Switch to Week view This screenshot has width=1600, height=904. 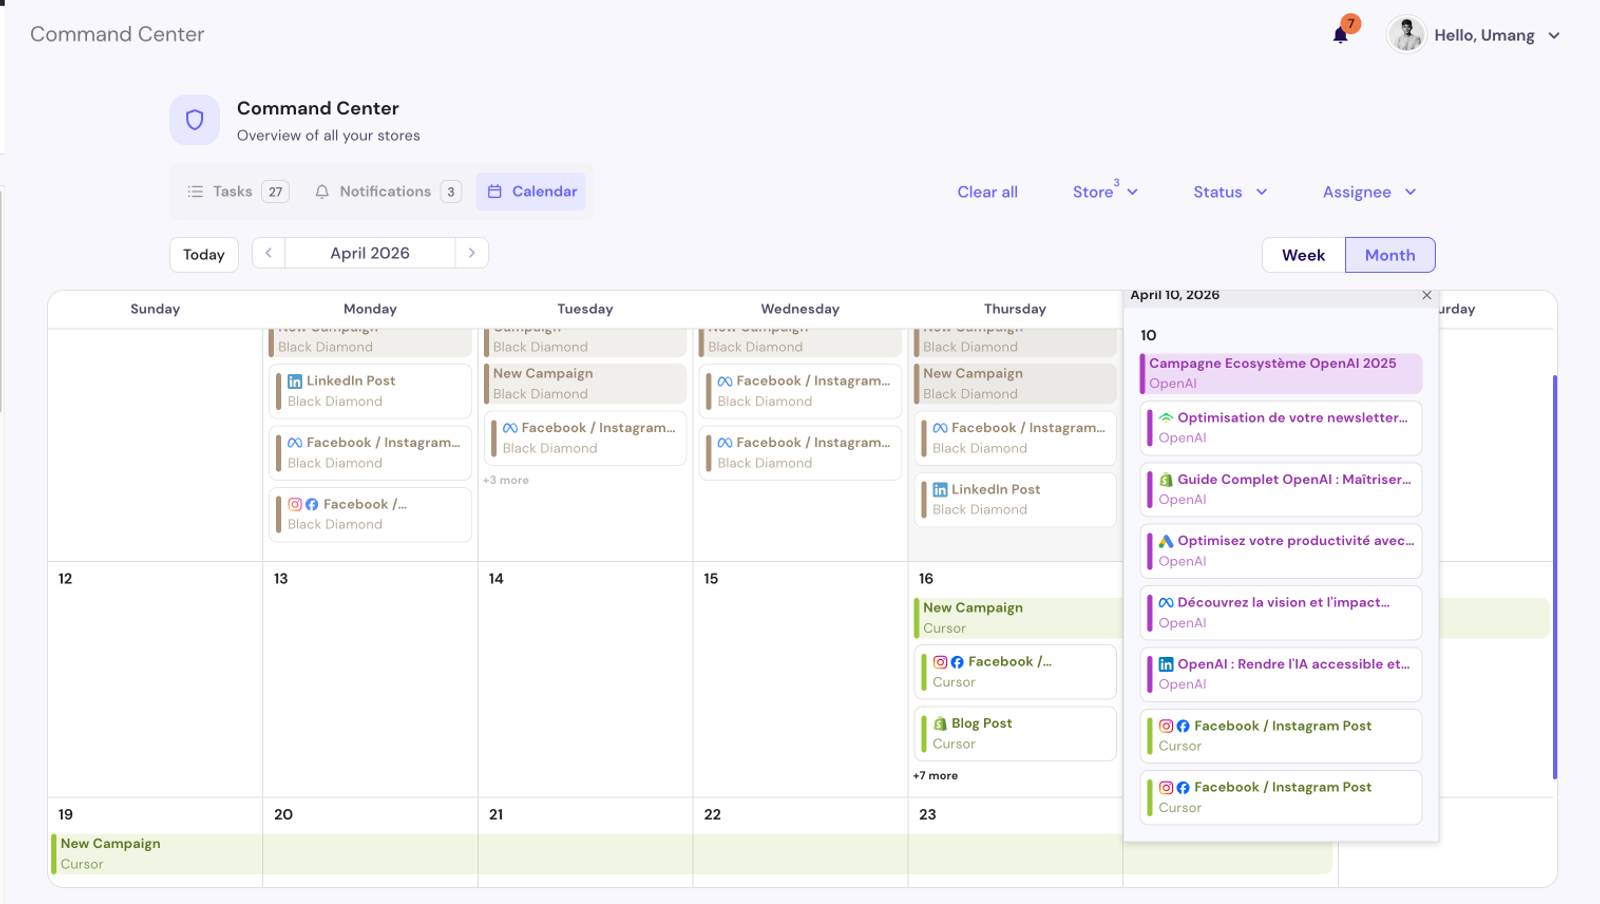(x=1304, y=255)
